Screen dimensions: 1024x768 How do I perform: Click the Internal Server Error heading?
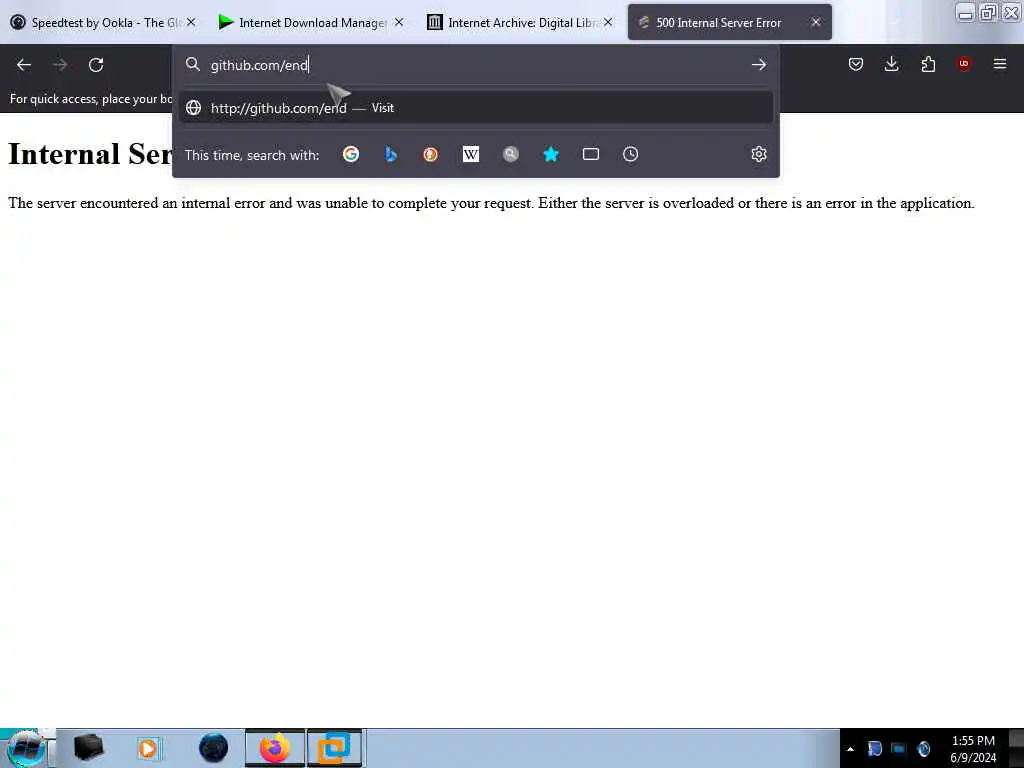coord(89,154)
